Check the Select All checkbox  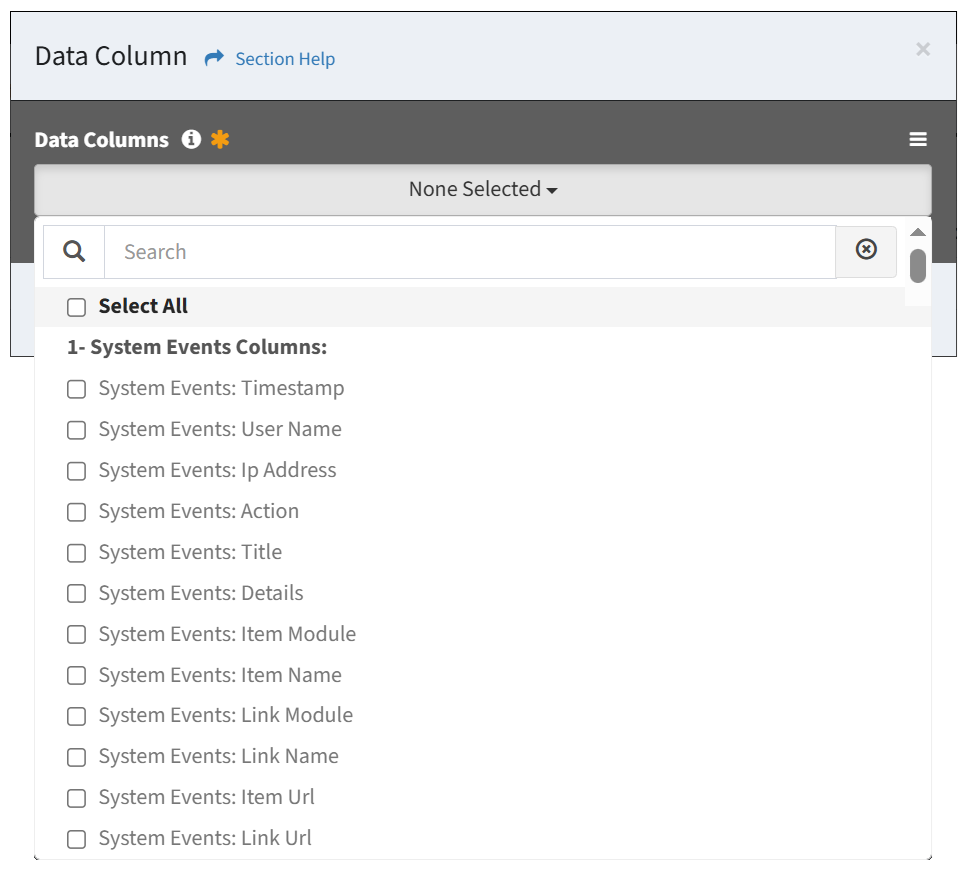click(76, 307)
